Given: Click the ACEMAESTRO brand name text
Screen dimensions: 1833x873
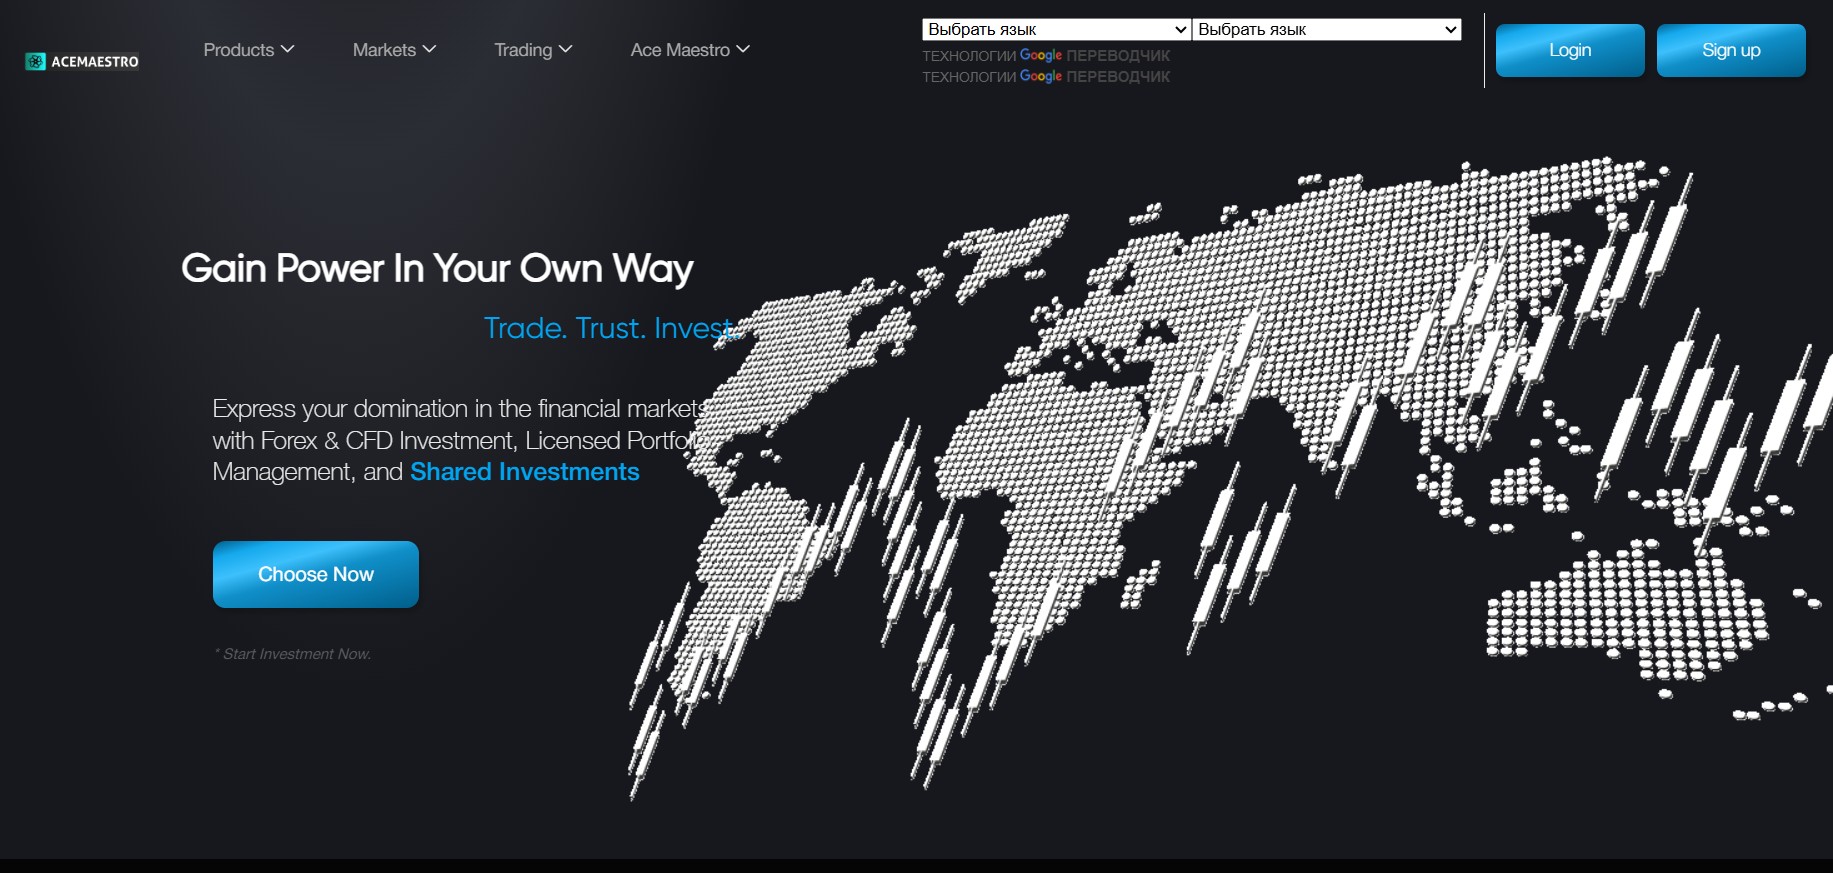Looking at the screenshot, I should coord(95,62).
